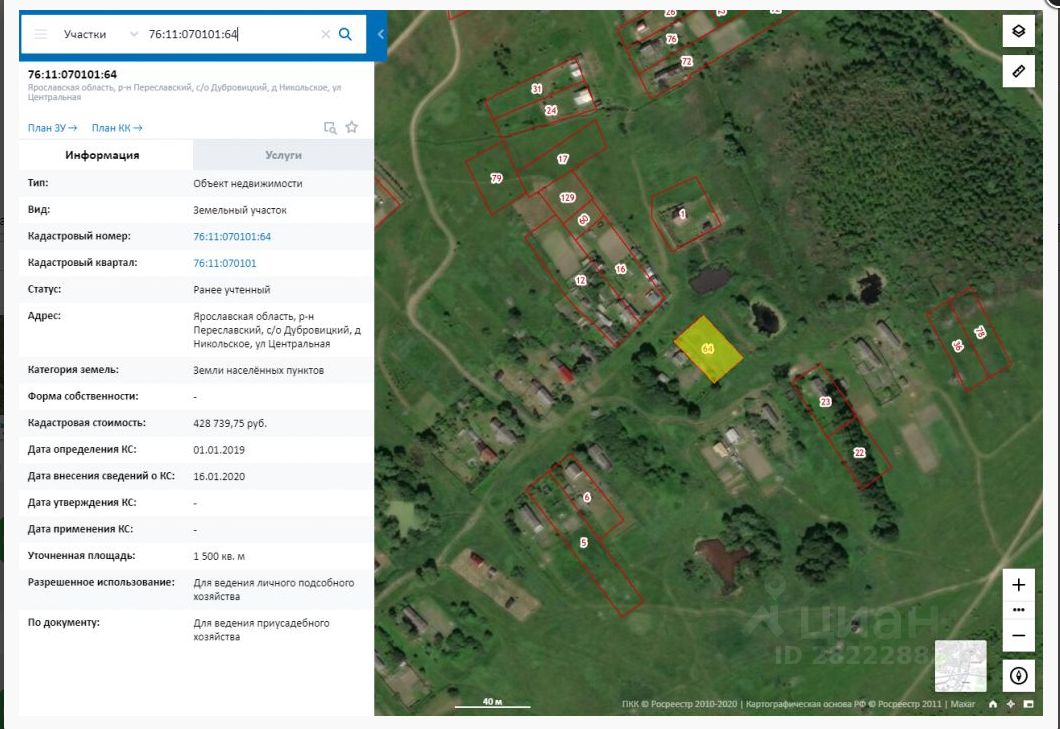Select parcel 6 on the map

point(587,497)
